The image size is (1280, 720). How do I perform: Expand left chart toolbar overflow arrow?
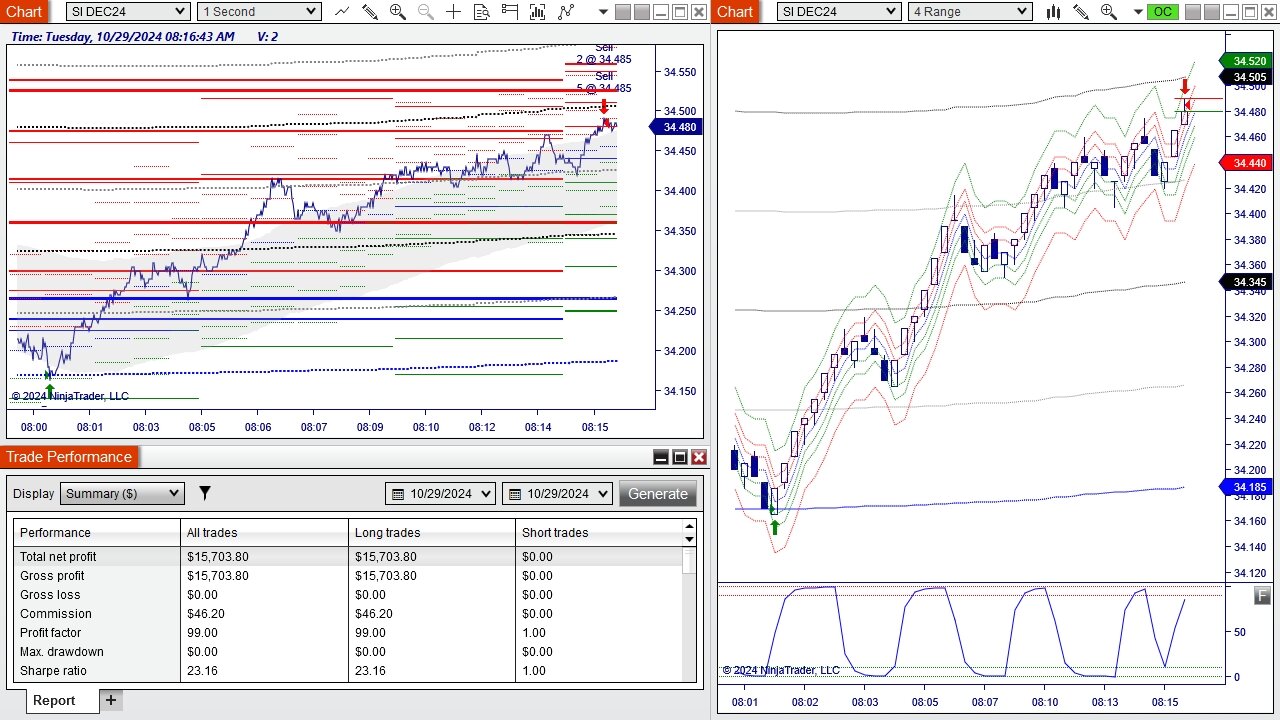[x=603, y=12]
